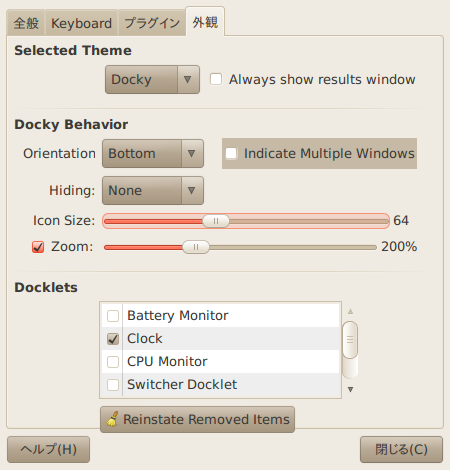Open the Hiding None dropdown
The image size is (450, 470).
153,190
